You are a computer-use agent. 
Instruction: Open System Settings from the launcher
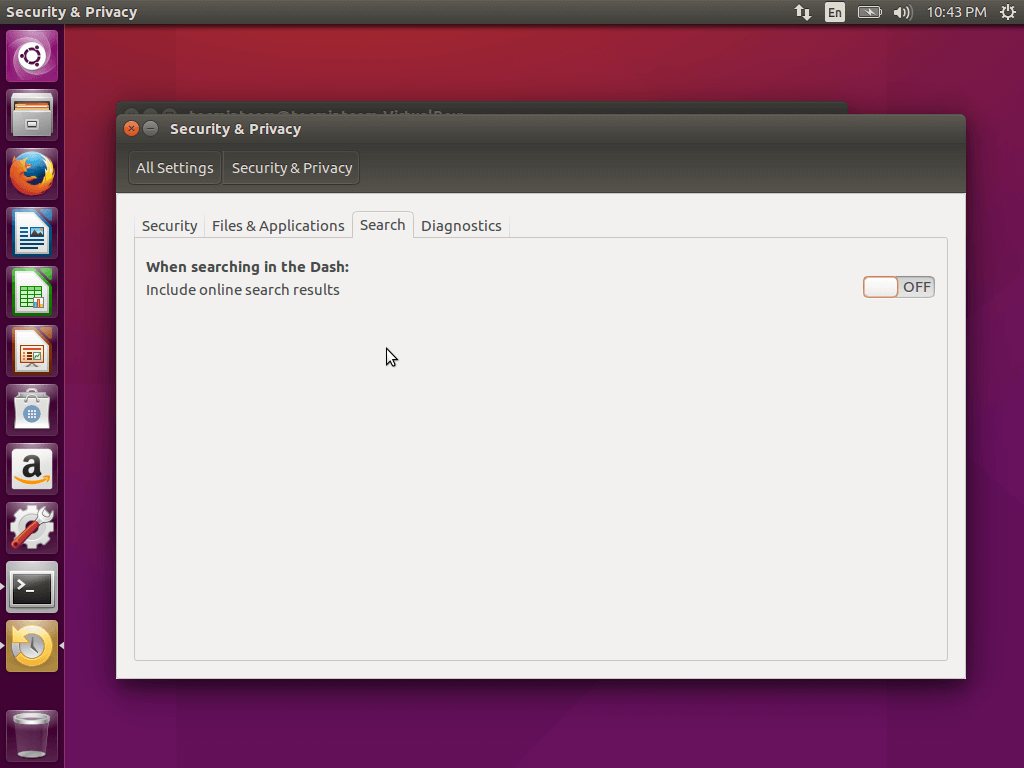pos(31,527)
